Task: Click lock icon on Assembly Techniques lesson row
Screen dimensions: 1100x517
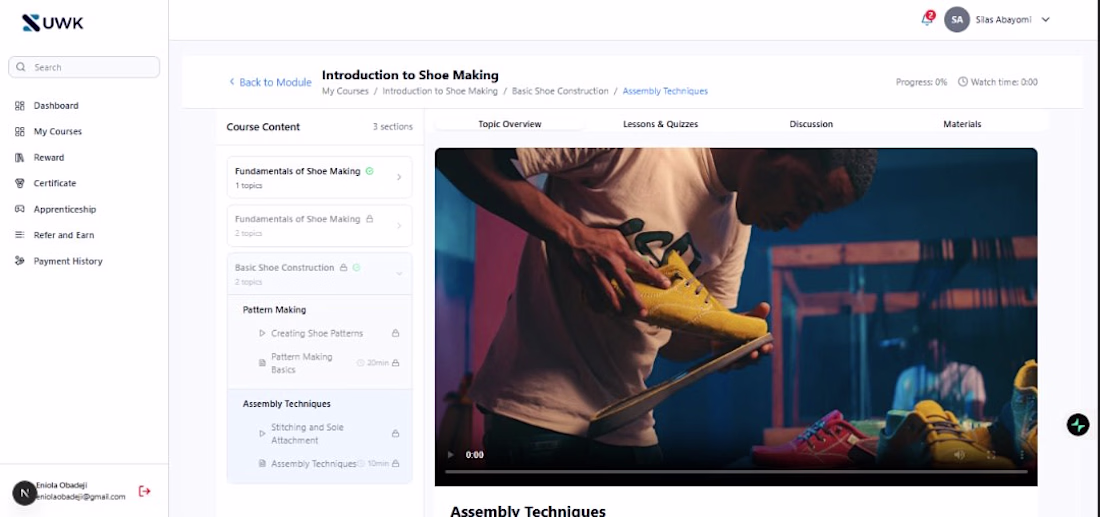Action: pyautogui.click(x=396, y=464)
